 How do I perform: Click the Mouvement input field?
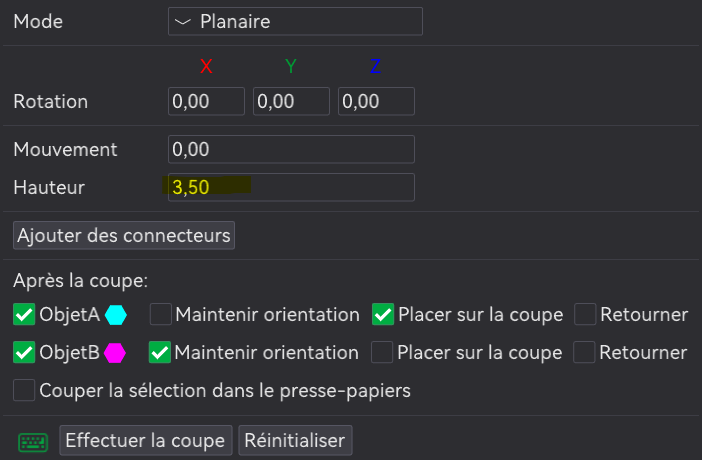point(291,149)
